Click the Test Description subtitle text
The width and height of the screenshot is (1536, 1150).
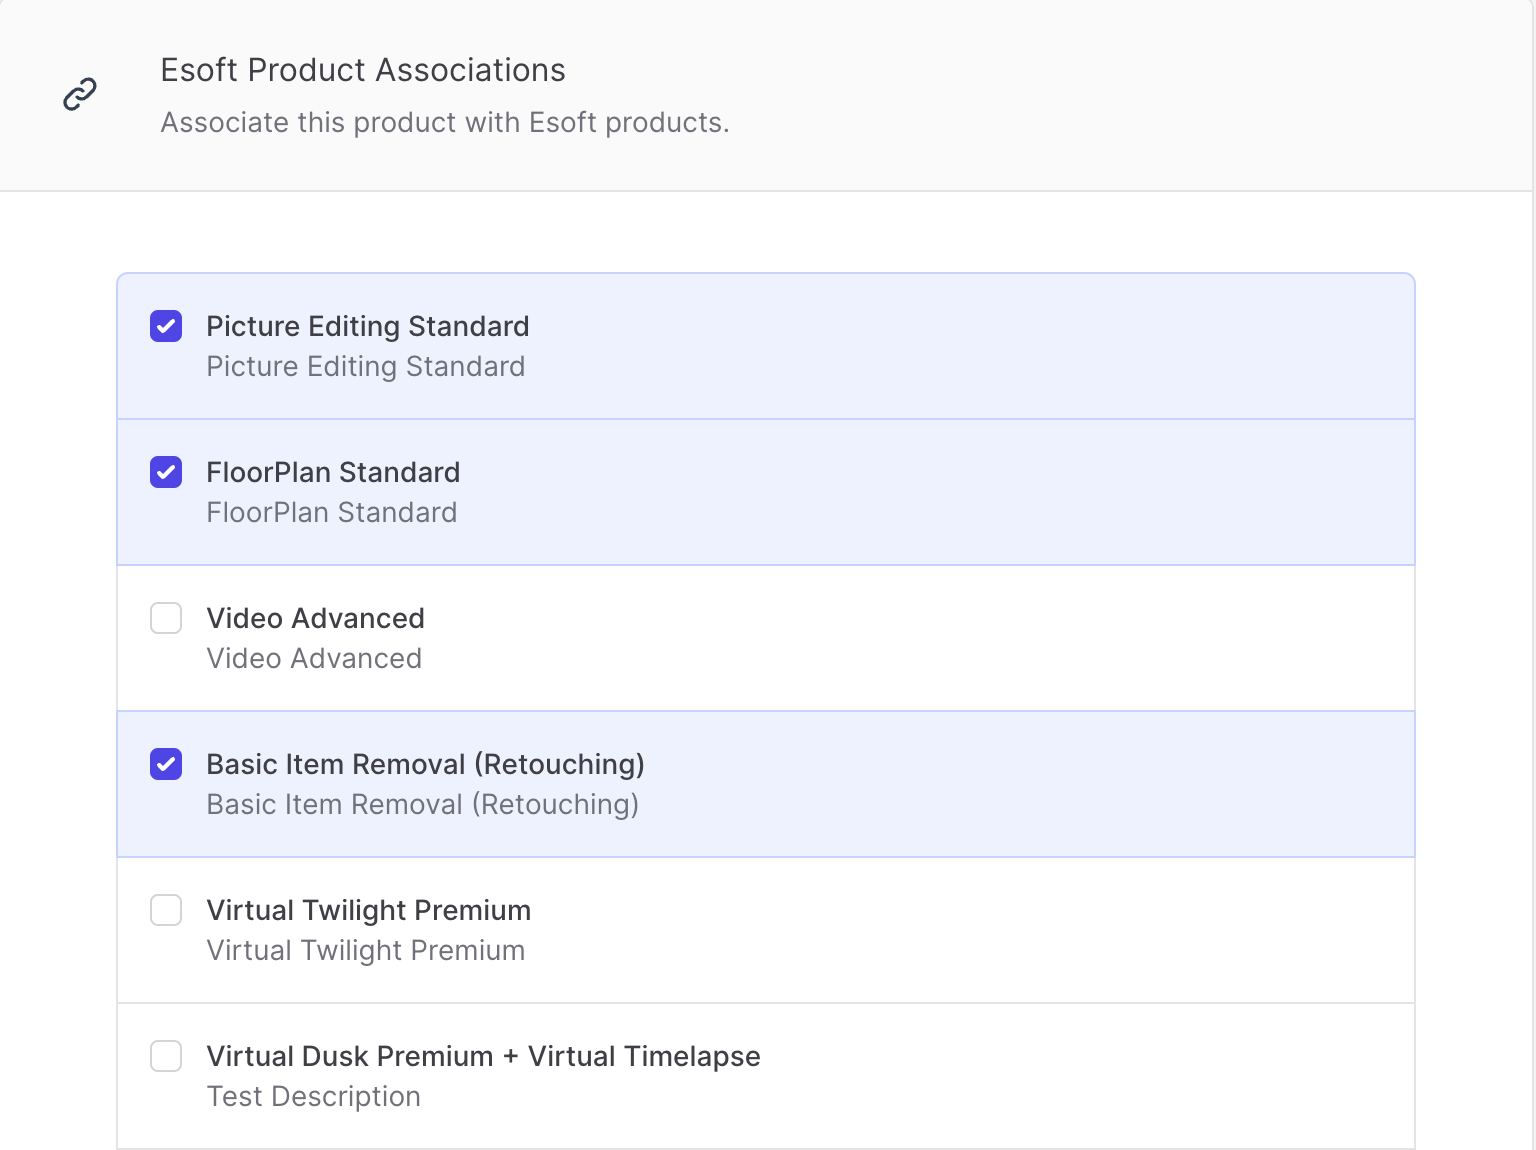click(313, 1096)
